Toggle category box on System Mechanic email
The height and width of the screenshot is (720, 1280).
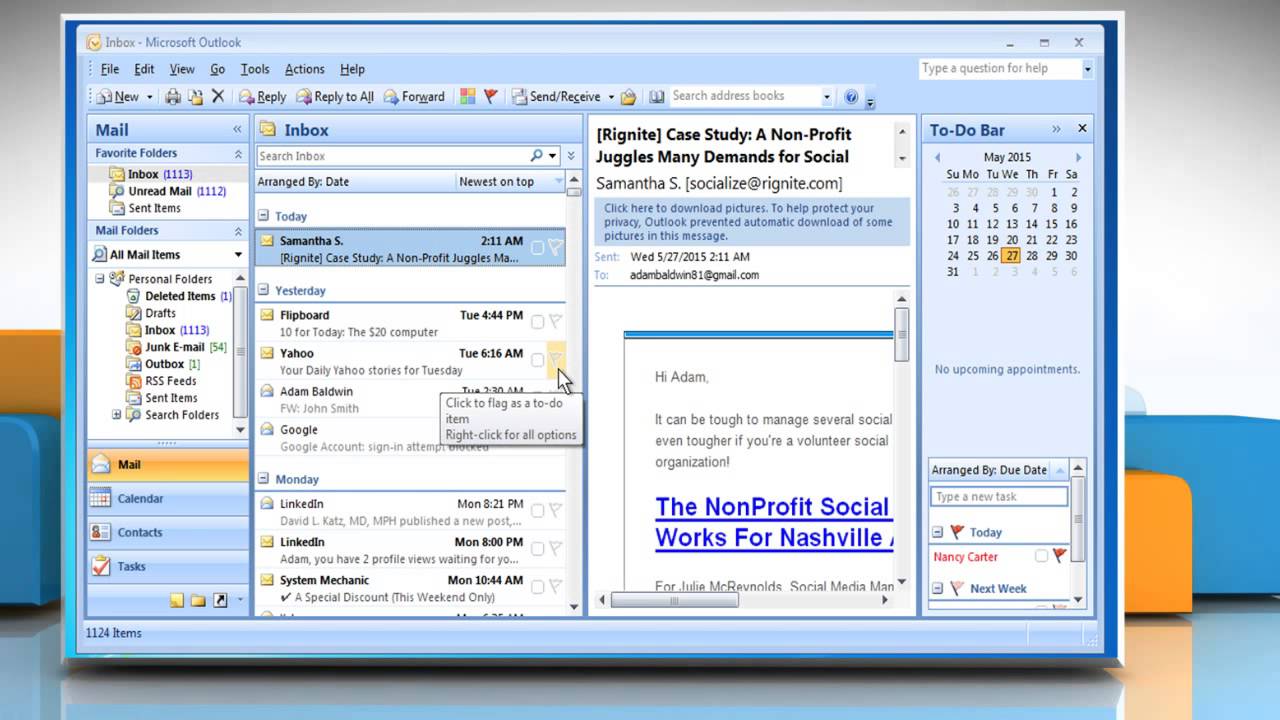(537, 587)
